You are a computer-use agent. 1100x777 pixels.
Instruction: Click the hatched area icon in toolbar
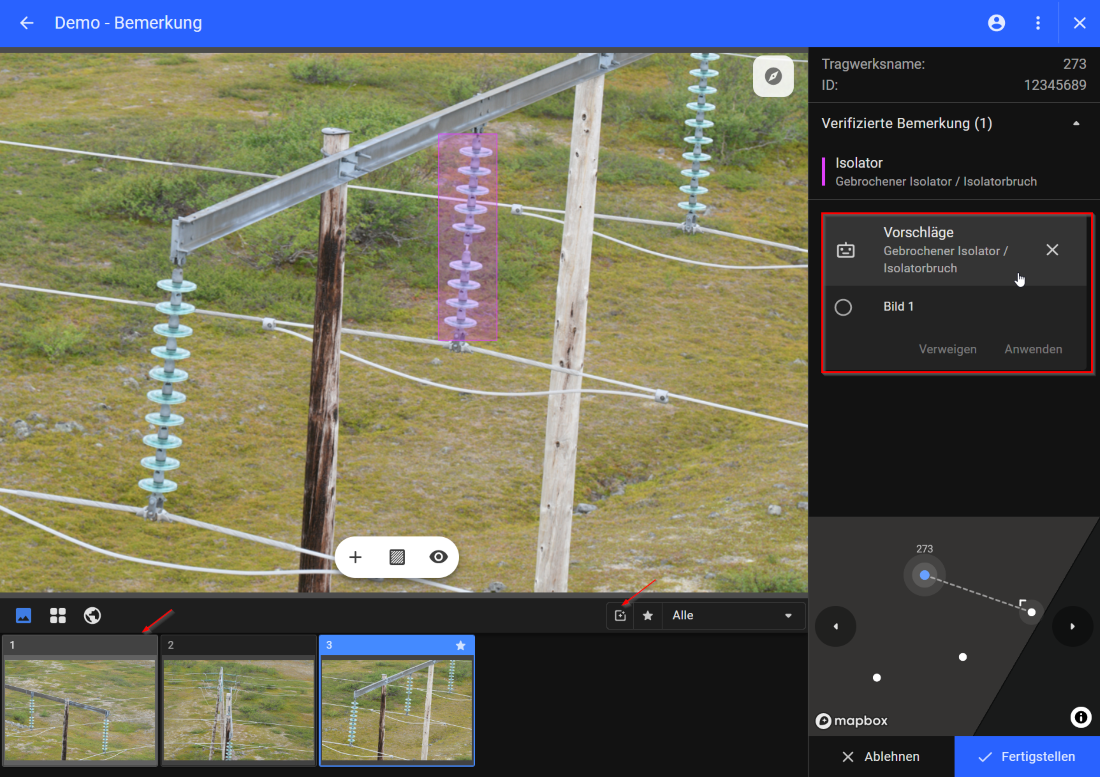tap(396, 557)
